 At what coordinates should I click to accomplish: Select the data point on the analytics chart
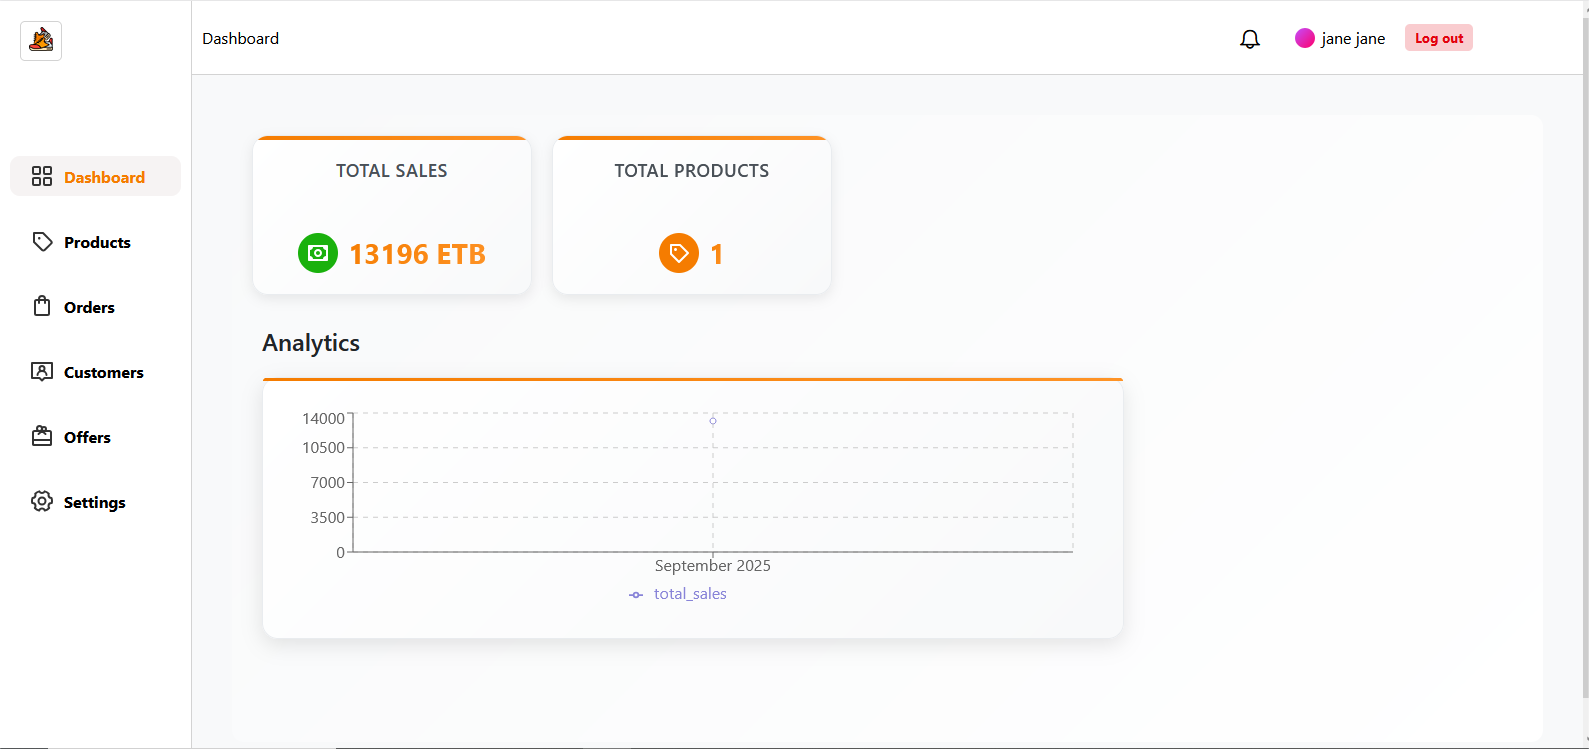pyautogui.click(x=712, y=421)
